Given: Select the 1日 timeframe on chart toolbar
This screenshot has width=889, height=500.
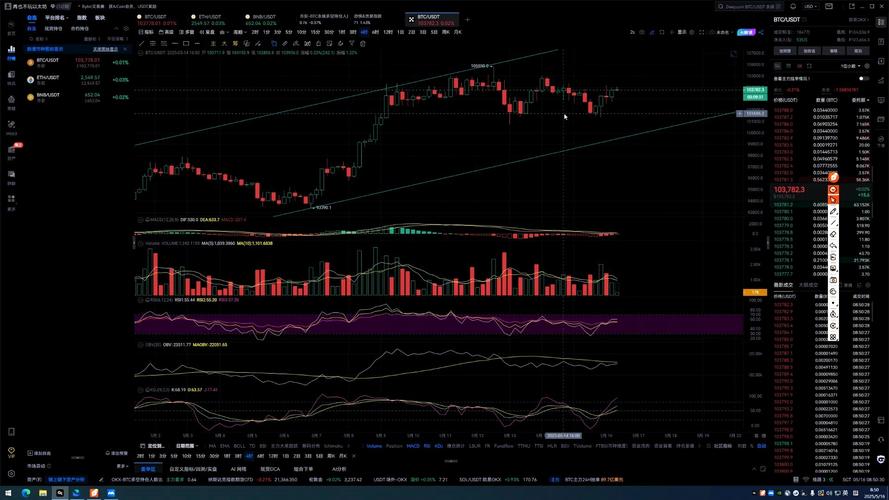Looking at the screenshot, I should coord(399,32).
